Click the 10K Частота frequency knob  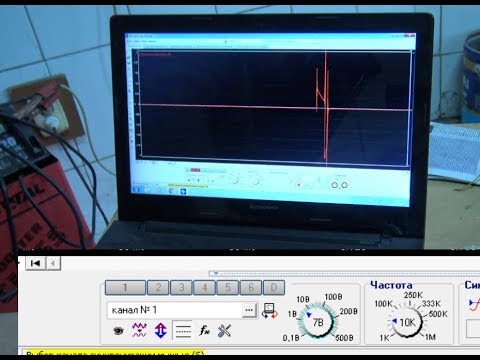tap(407, 322)
